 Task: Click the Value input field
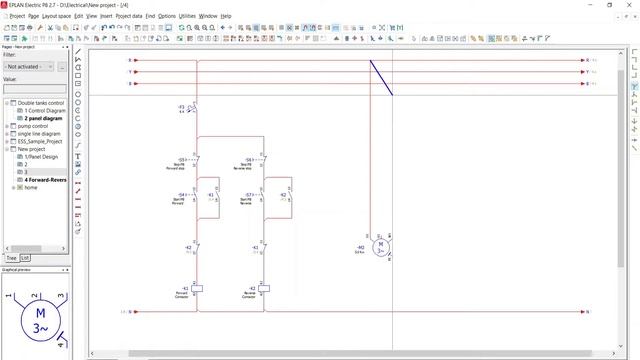35,89
